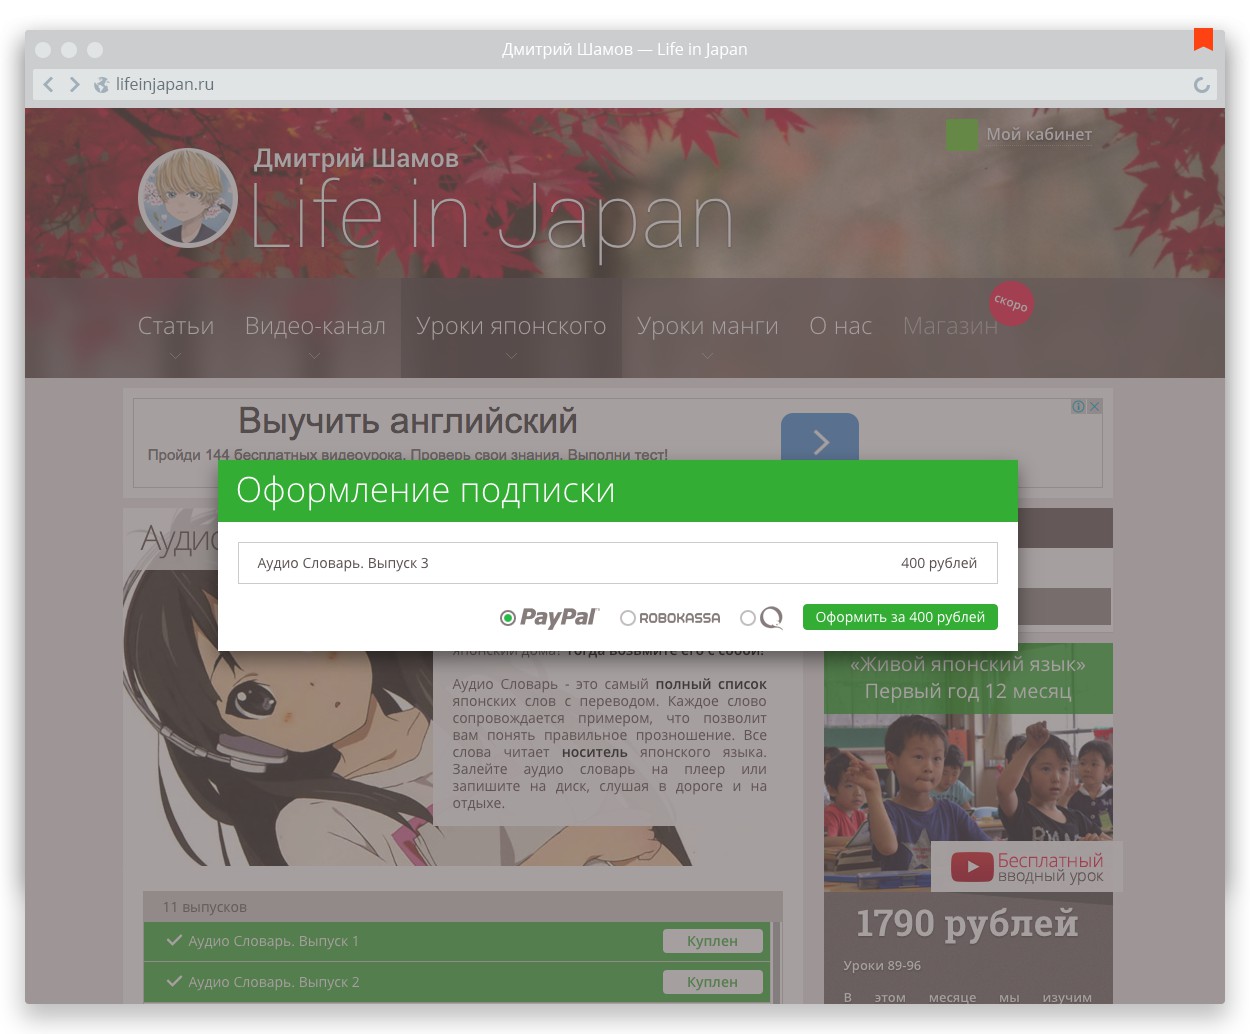Select PayPal payment radio button
This screenshot has height=1034, width=1250.
click(x=508, y=618)
